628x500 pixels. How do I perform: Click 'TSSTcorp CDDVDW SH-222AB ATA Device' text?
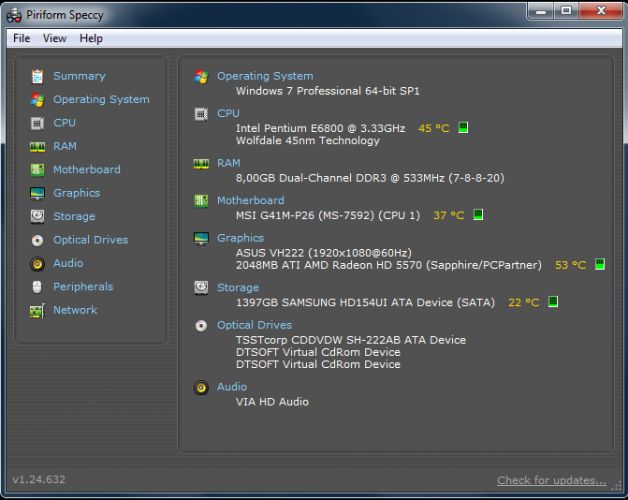point(351,340)
